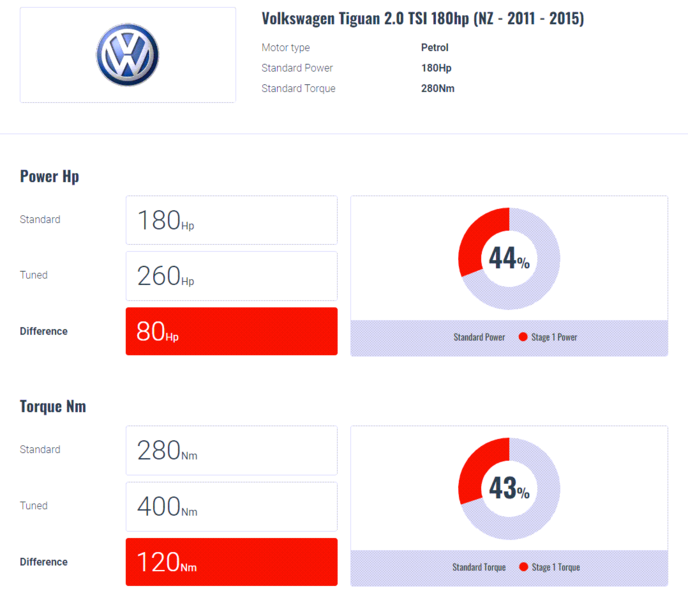Viewport: 688px width, 600px height.
Task: Click the Petrol motor type value
Action: [x=434, y=47]
